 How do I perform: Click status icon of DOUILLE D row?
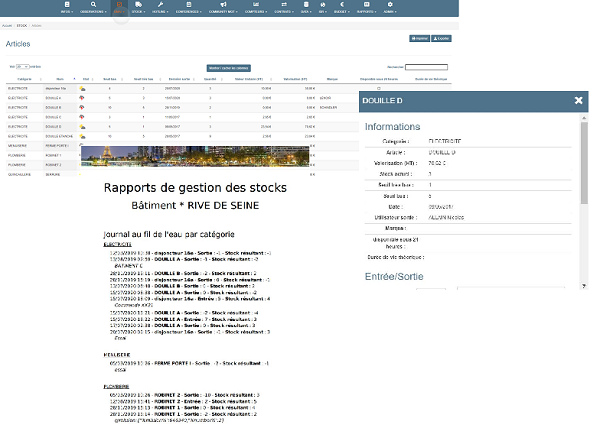82,127
